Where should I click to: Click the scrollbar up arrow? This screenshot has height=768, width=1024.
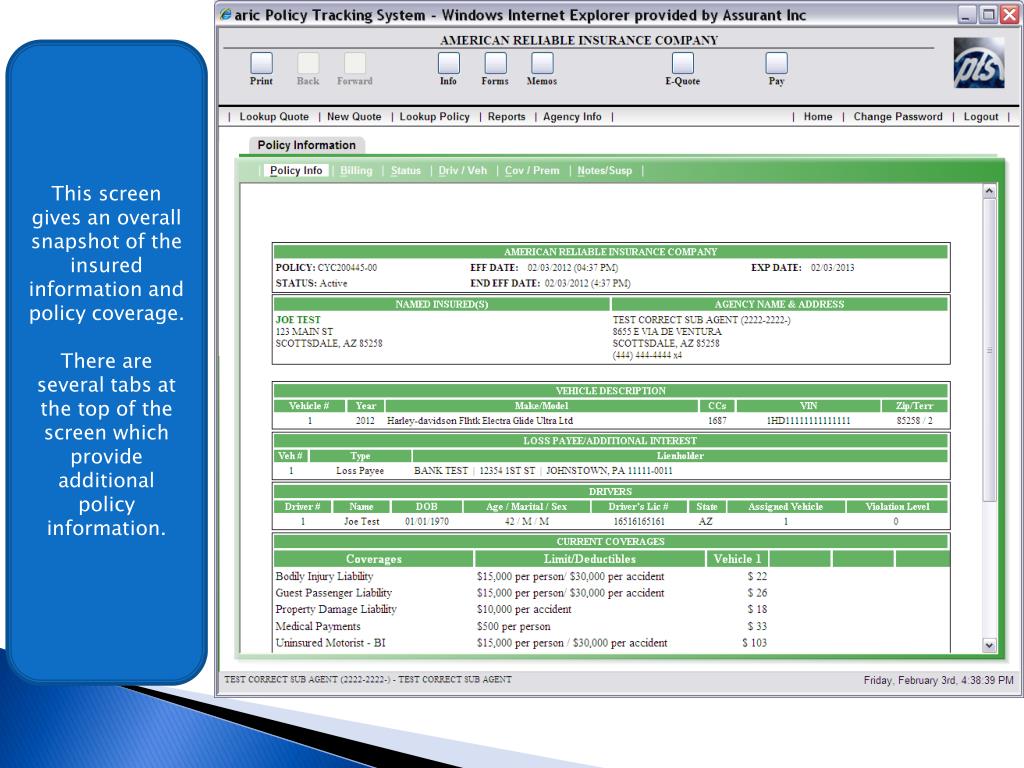click(989, 191)
